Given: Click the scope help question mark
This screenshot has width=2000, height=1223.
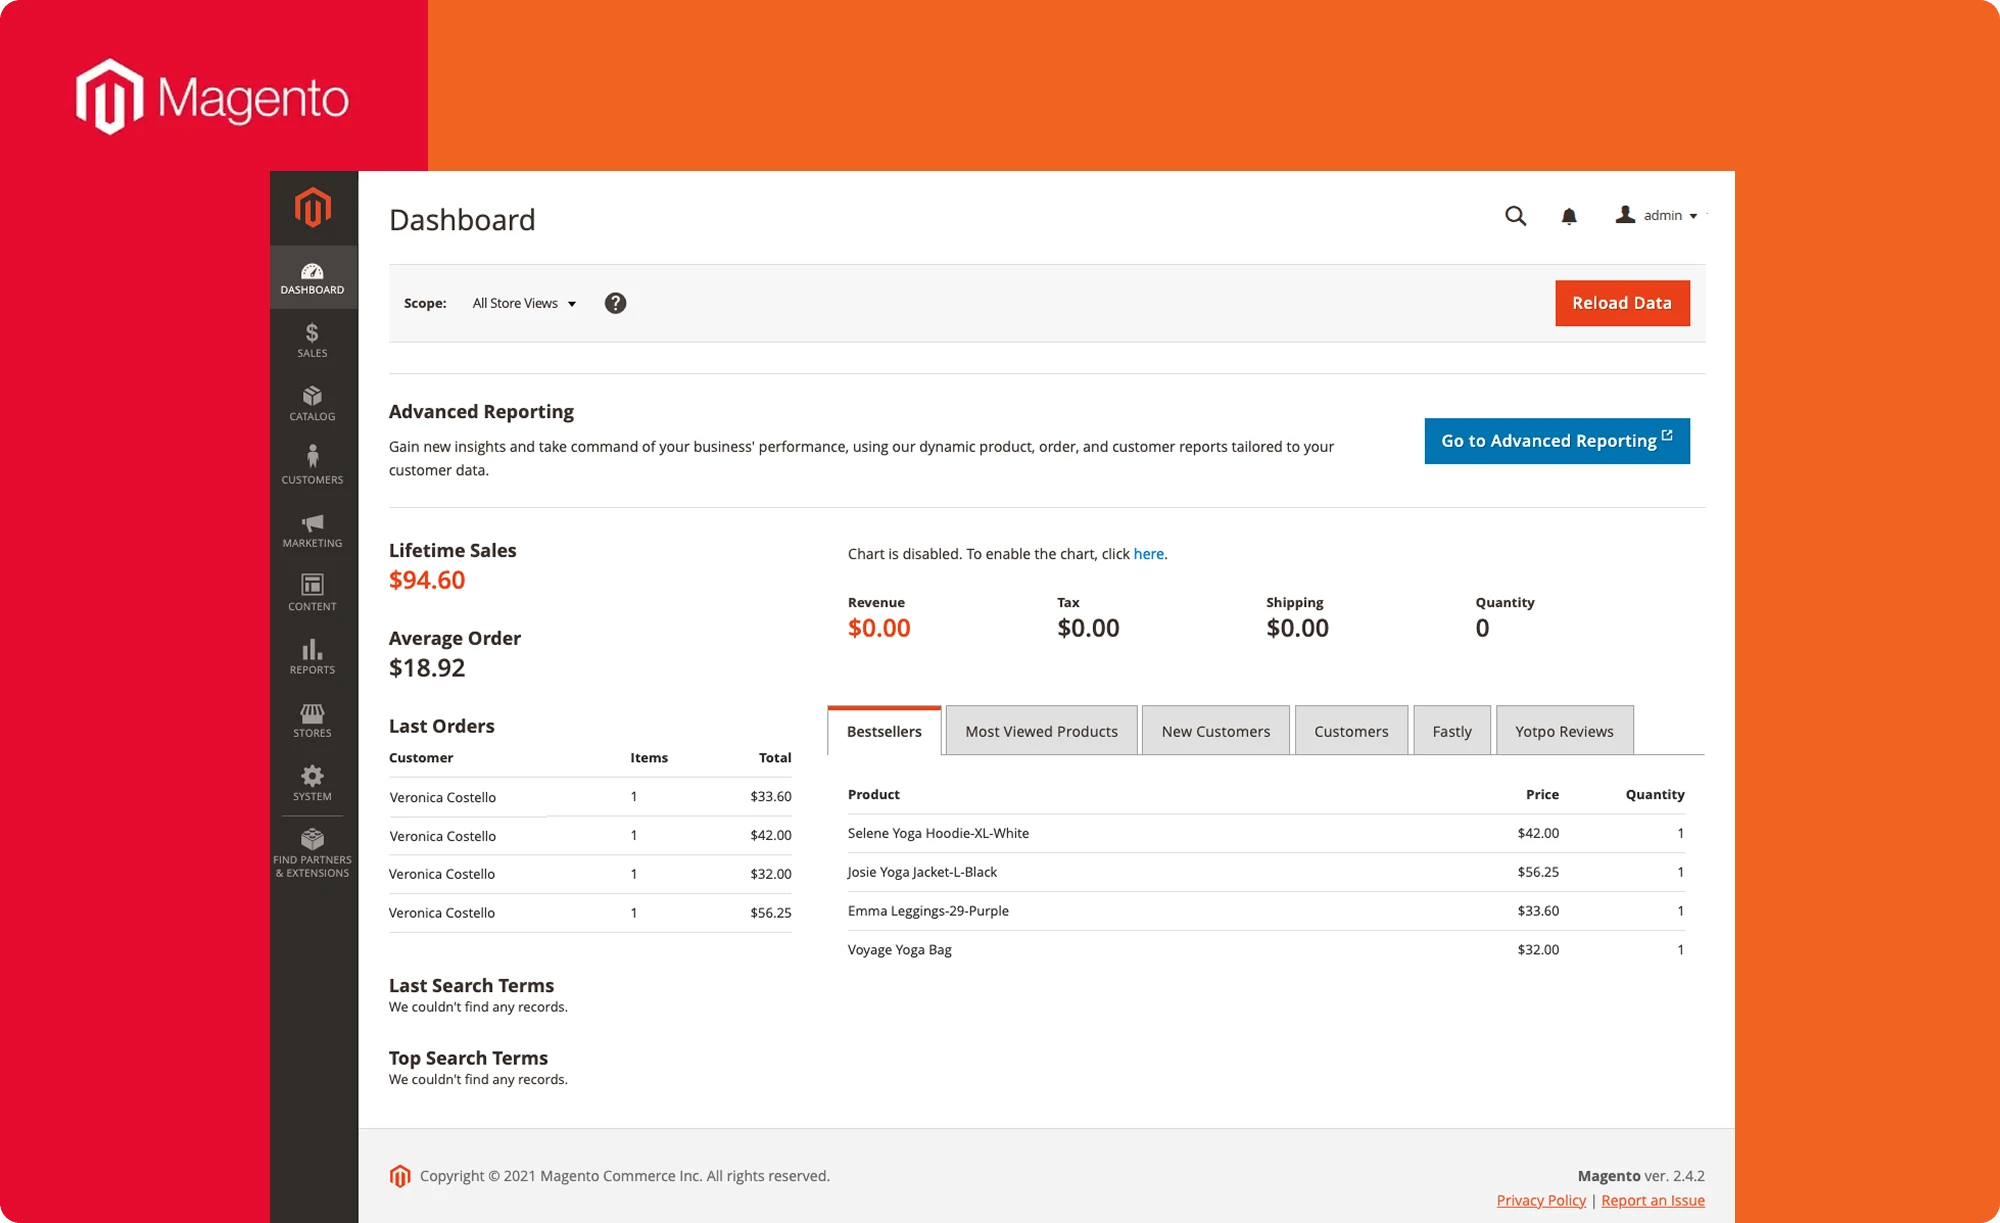Looking at the screenshot, I should tap(616, 303).
